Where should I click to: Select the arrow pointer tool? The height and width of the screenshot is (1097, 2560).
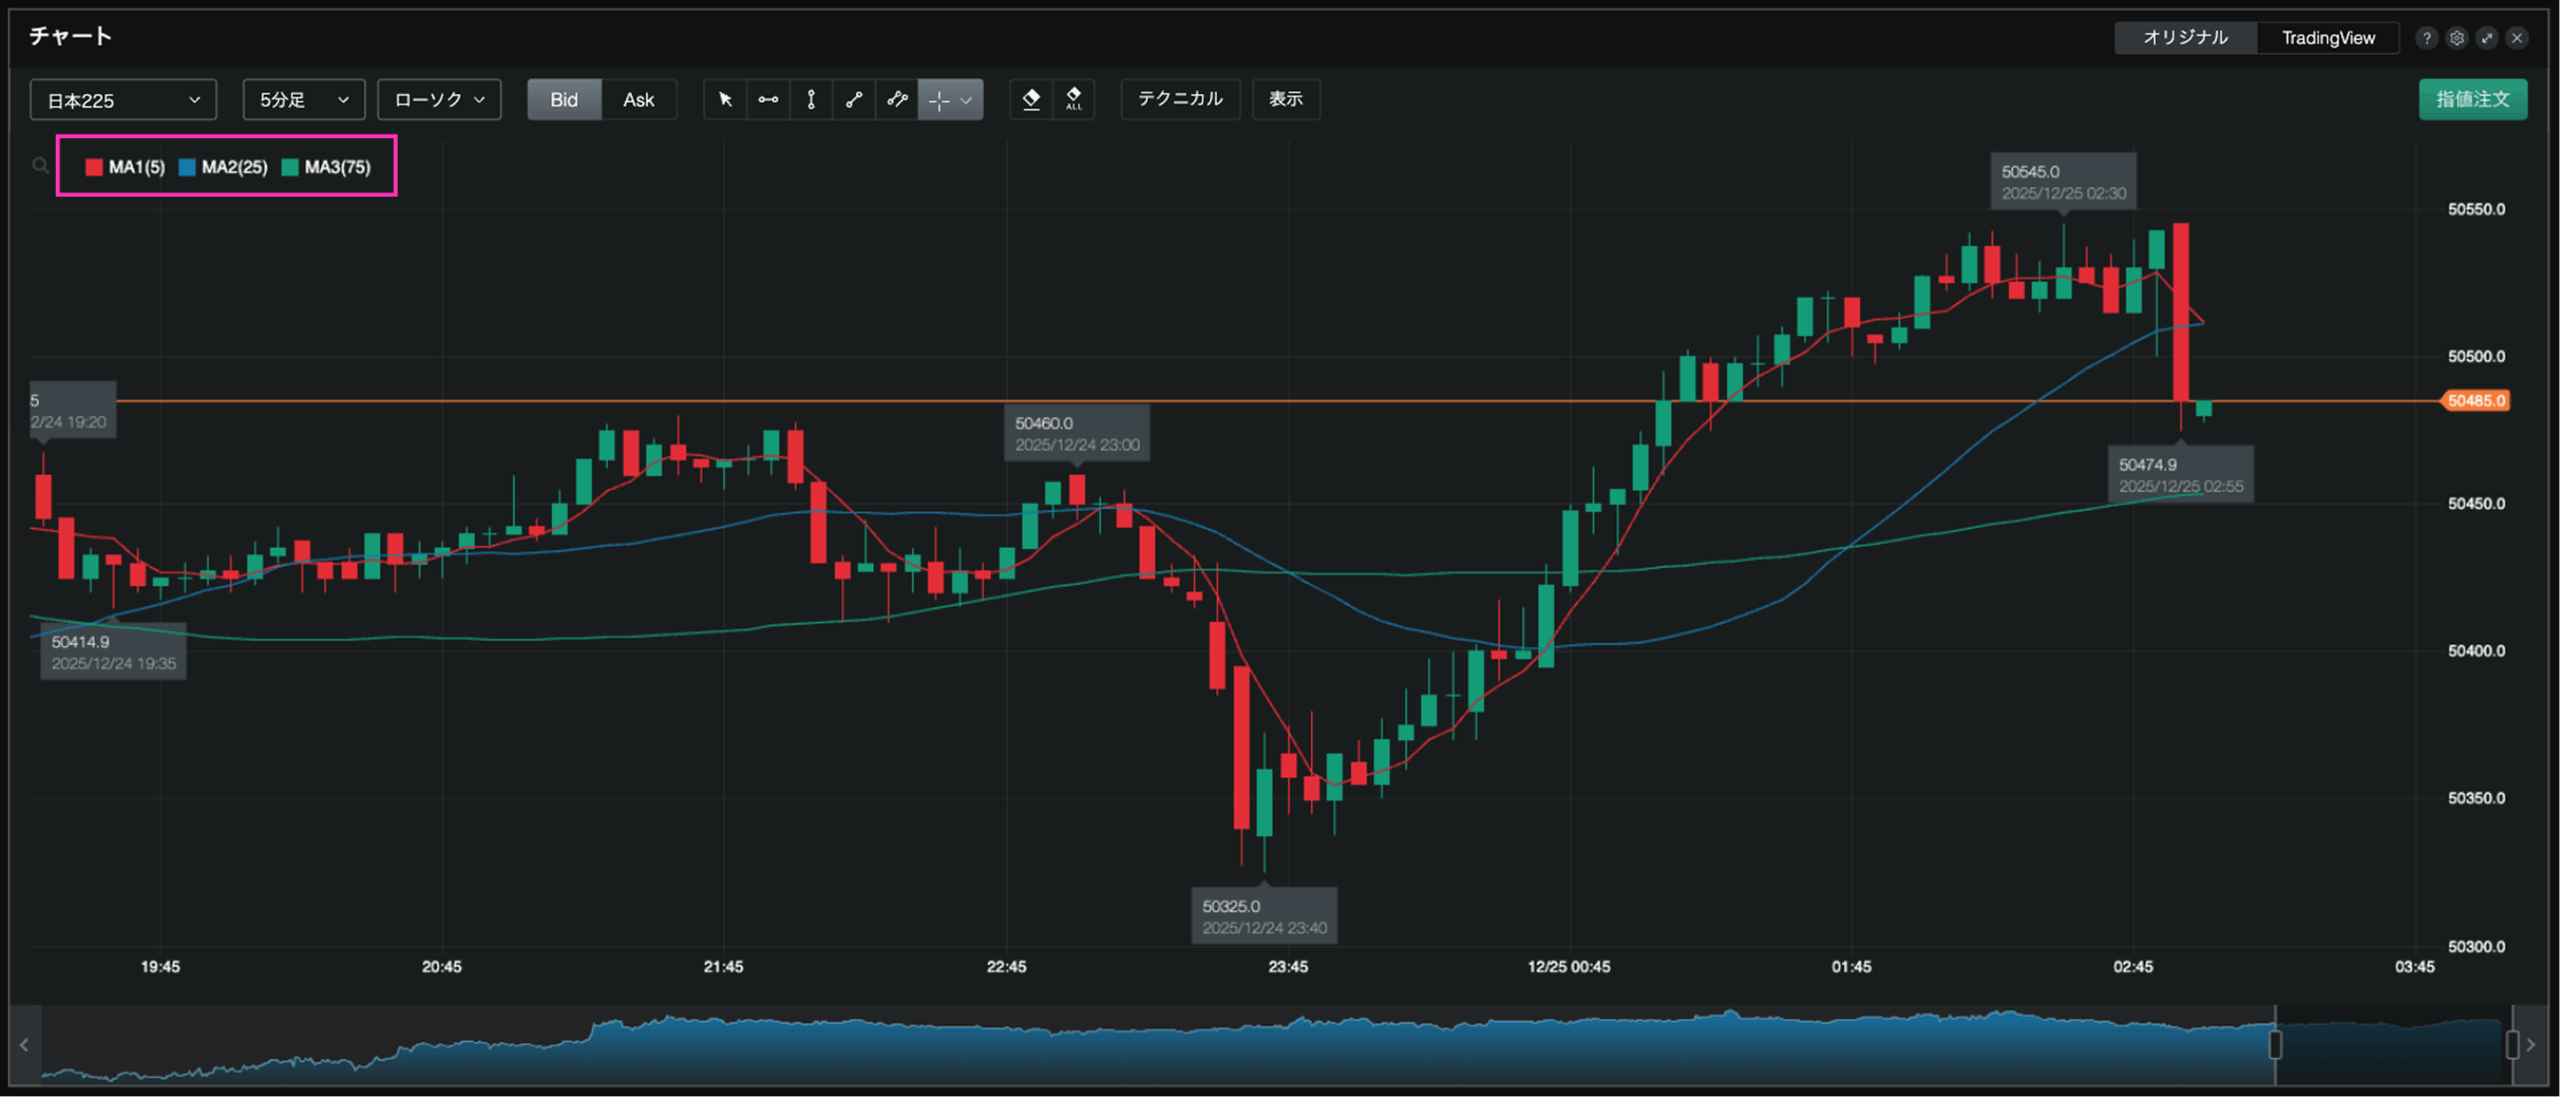[725, 99]
